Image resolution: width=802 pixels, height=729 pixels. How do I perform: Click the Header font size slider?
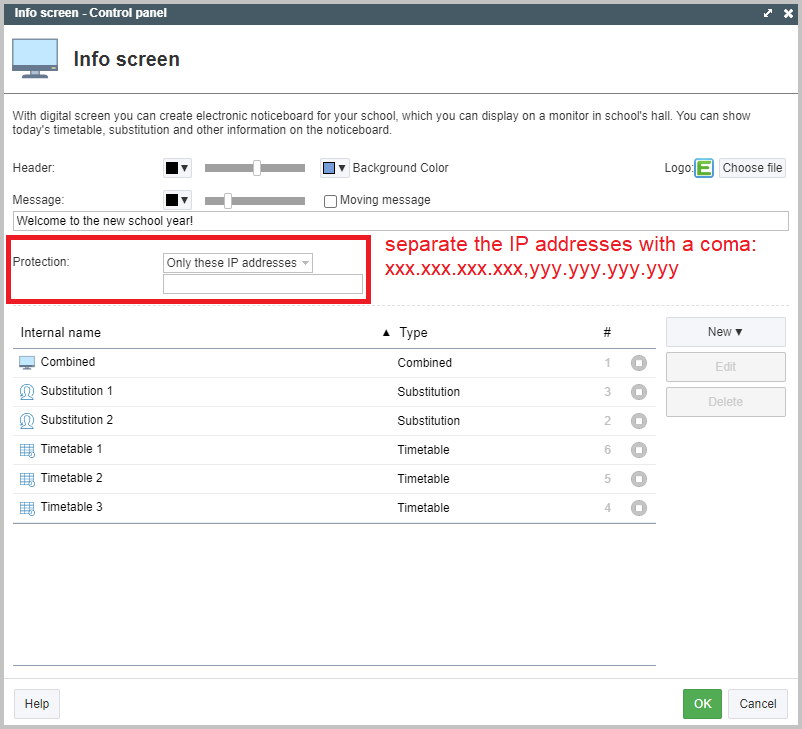point(255,168)
